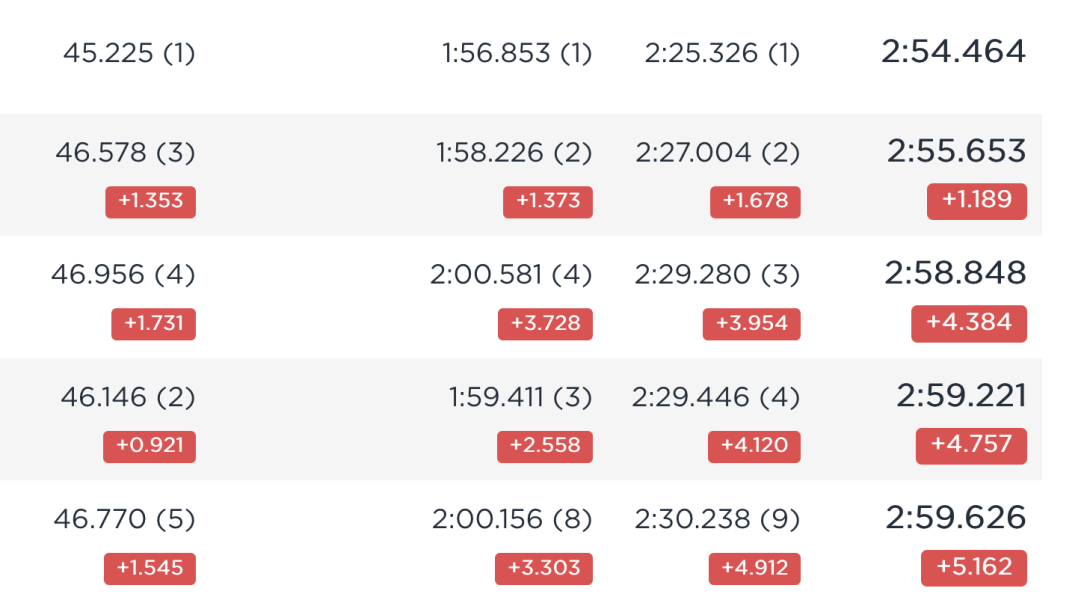Viewport: 1090px width, 603px height.
Task: Click the +4.384 red gap badge
Action: [x=969, y=323]
